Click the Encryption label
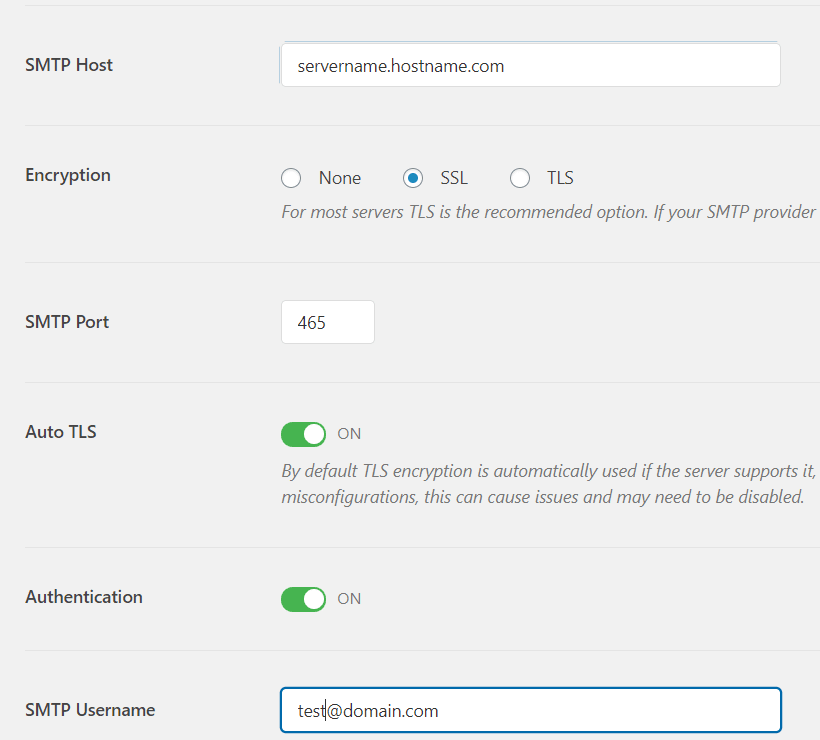The height and width of the screenshot is (740, 820). pyautogui.click(x=68, y=175)
